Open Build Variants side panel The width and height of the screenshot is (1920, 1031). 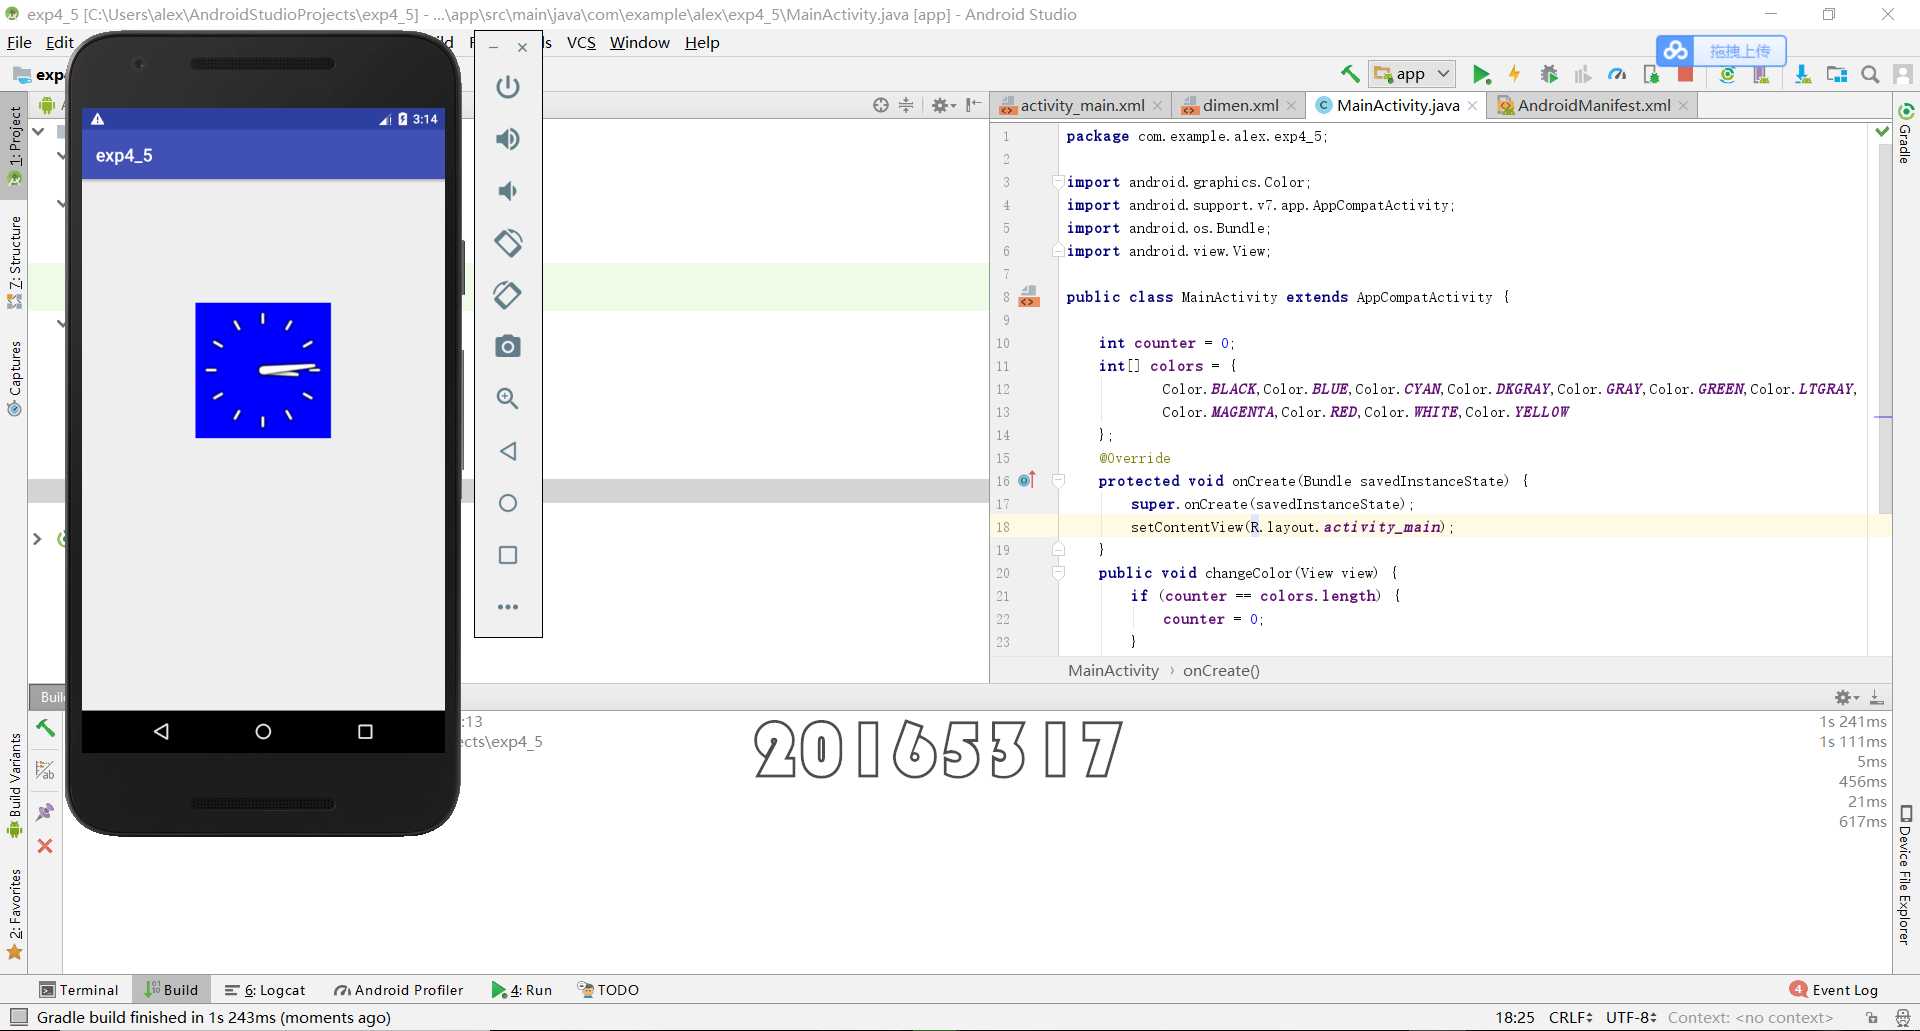pos(15,786)
